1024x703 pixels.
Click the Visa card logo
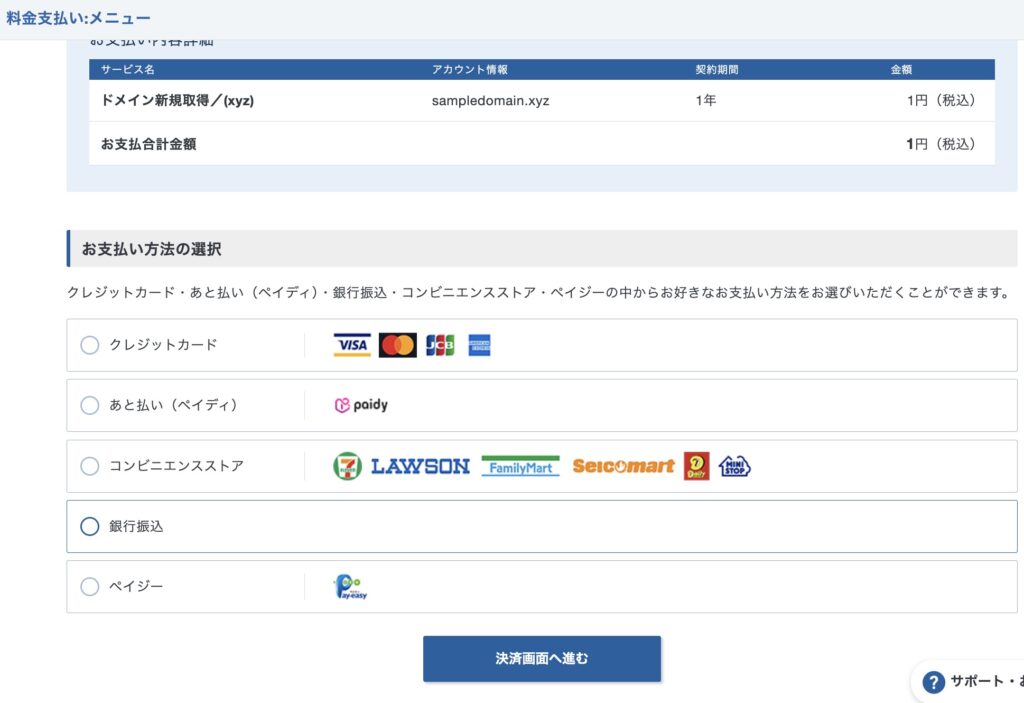pos(352,345)
